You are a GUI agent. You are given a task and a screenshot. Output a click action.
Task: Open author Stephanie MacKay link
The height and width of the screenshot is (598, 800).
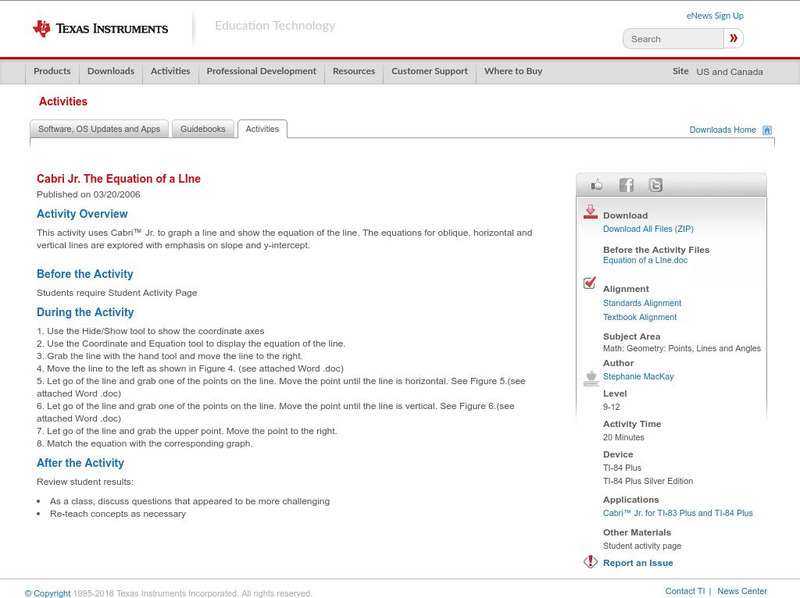(x=638, y=377)
